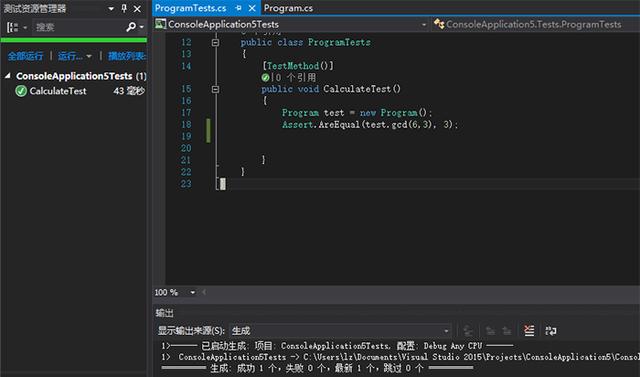Toggle word wrap in output panel

pos(551,330)
